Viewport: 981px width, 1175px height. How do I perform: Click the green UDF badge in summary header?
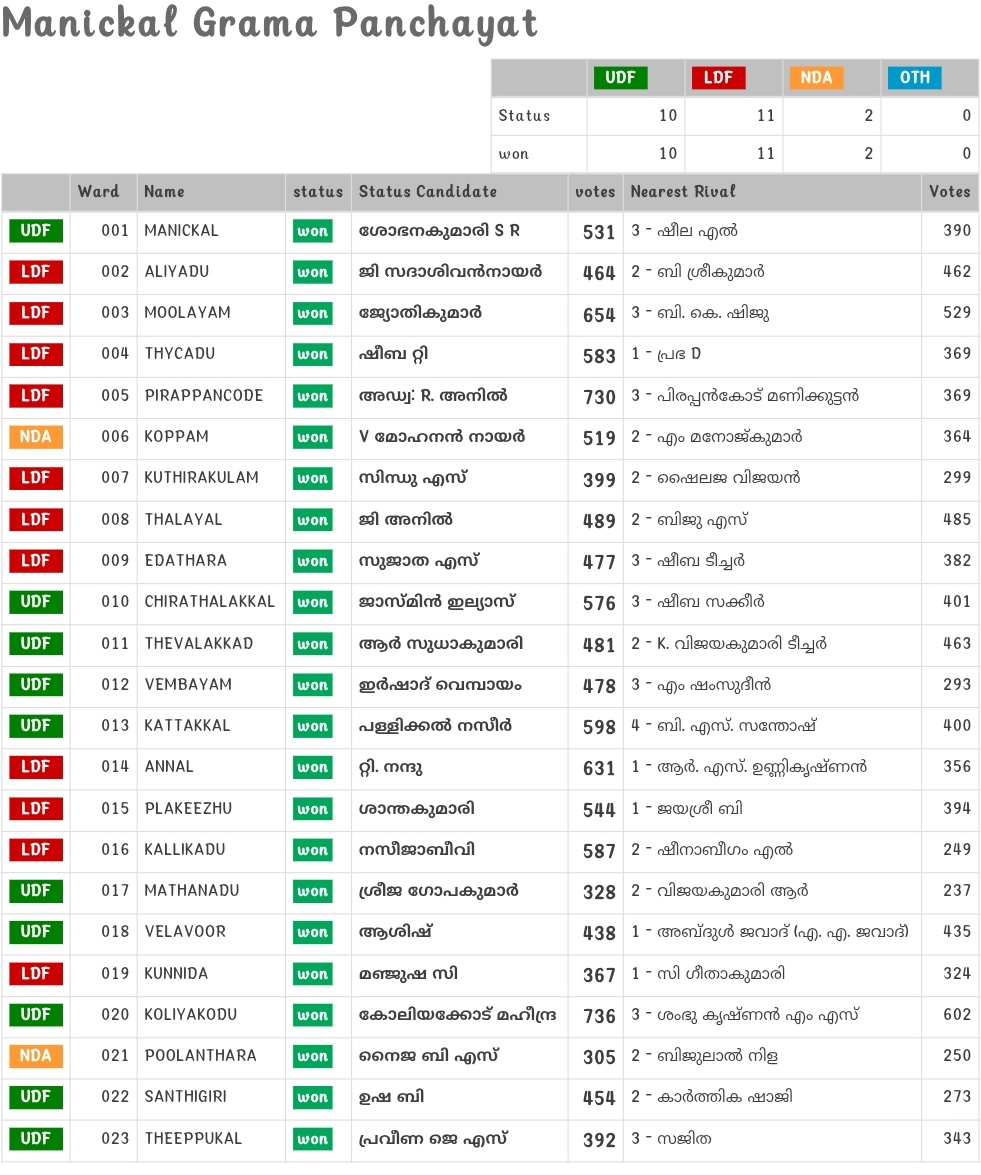(x=620, y=78)
